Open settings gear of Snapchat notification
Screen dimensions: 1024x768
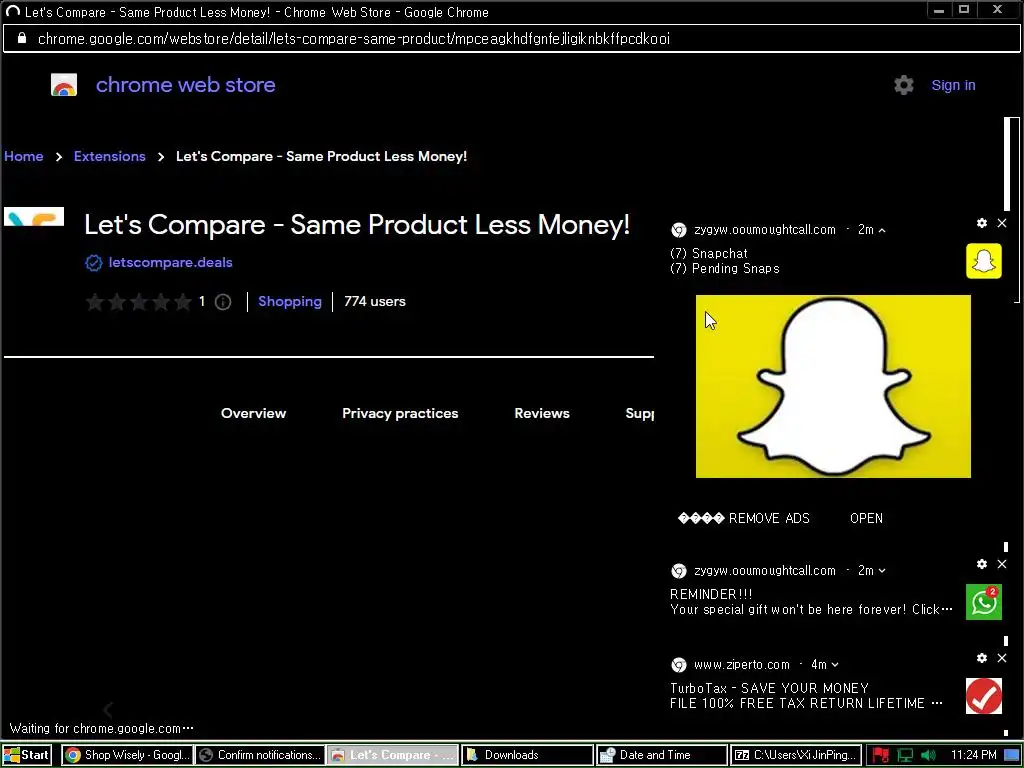[982, 223]
